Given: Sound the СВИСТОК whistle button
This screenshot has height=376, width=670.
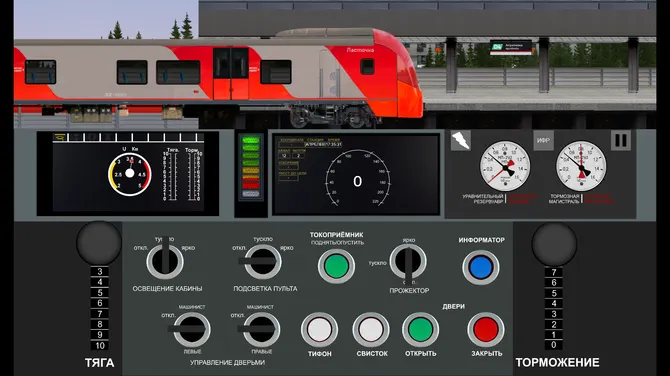Looking at the screenshot, I should (x=371, y=329).
